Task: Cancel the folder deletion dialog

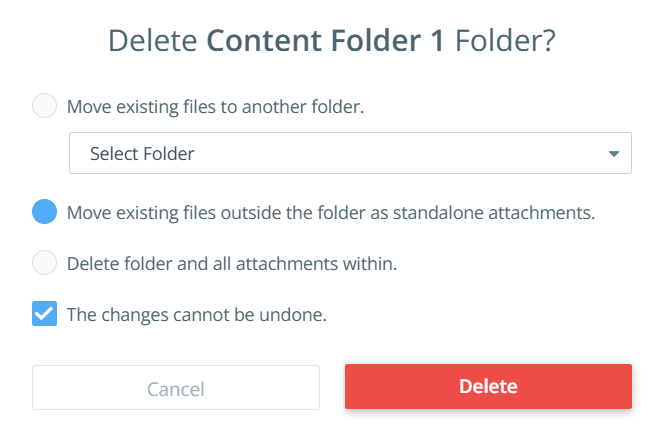Action: tap(176, 387)
